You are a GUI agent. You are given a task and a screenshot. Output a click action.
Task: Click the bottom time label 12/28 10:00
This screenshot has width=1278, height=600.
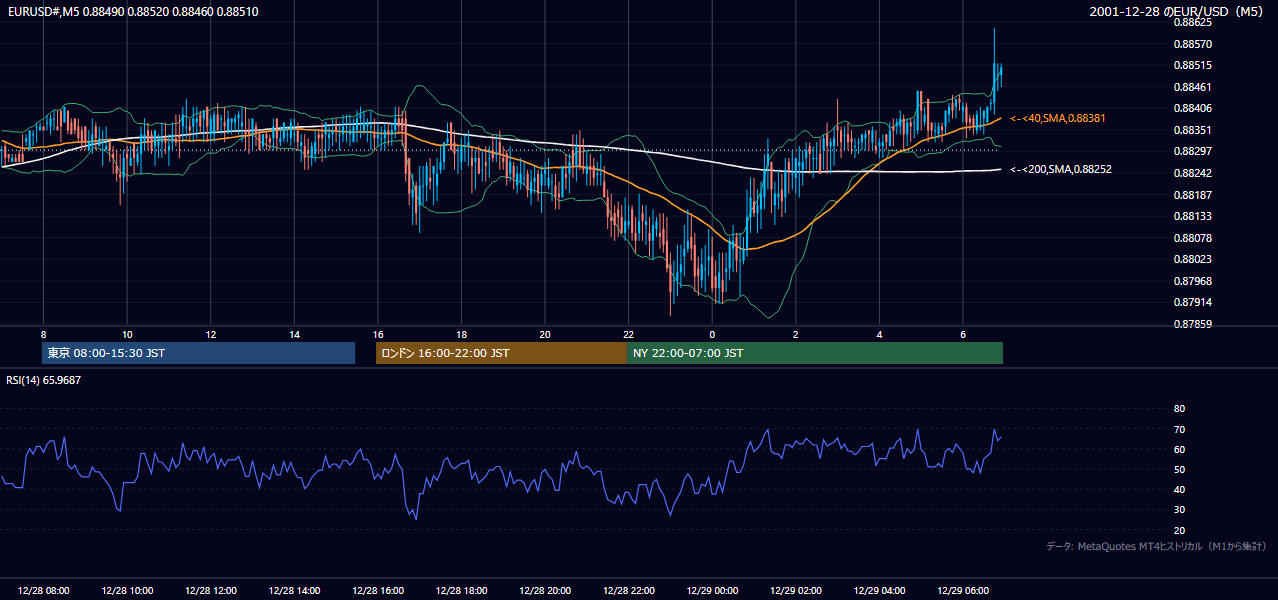click(127, 591)
